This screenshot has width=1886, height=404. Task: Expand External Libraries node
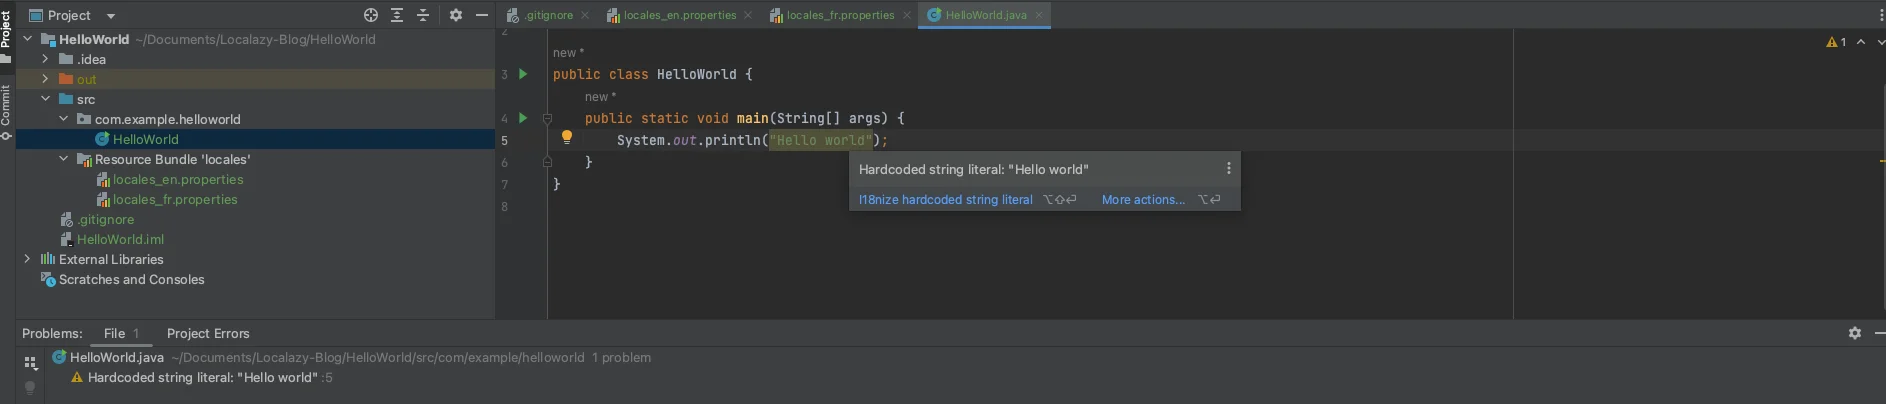(x=27, y=259)
